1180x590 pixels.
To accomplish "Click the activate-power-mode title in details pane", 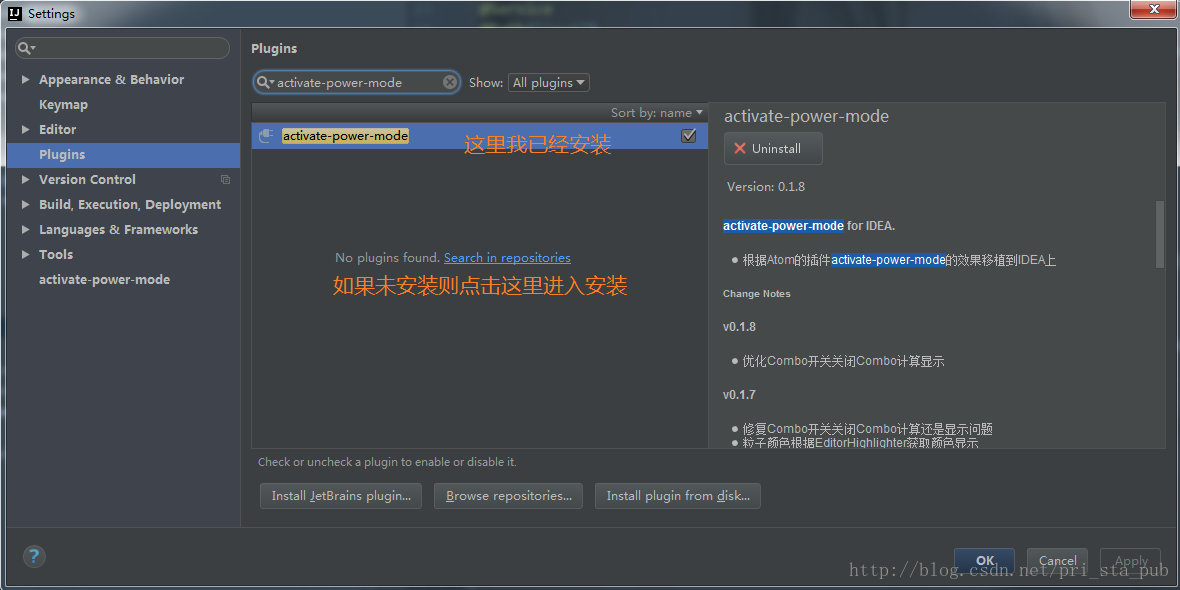I will 806,117.
